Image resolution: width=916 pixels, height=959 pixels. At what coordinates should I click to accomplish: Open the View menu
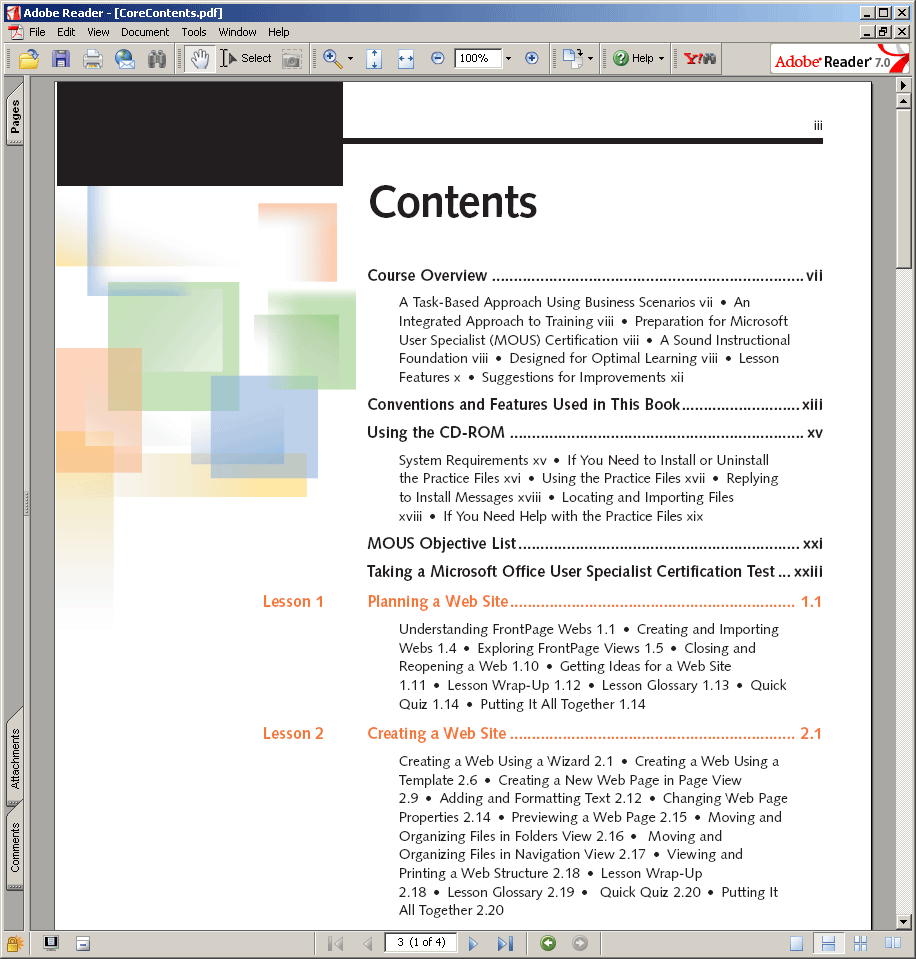98,32
